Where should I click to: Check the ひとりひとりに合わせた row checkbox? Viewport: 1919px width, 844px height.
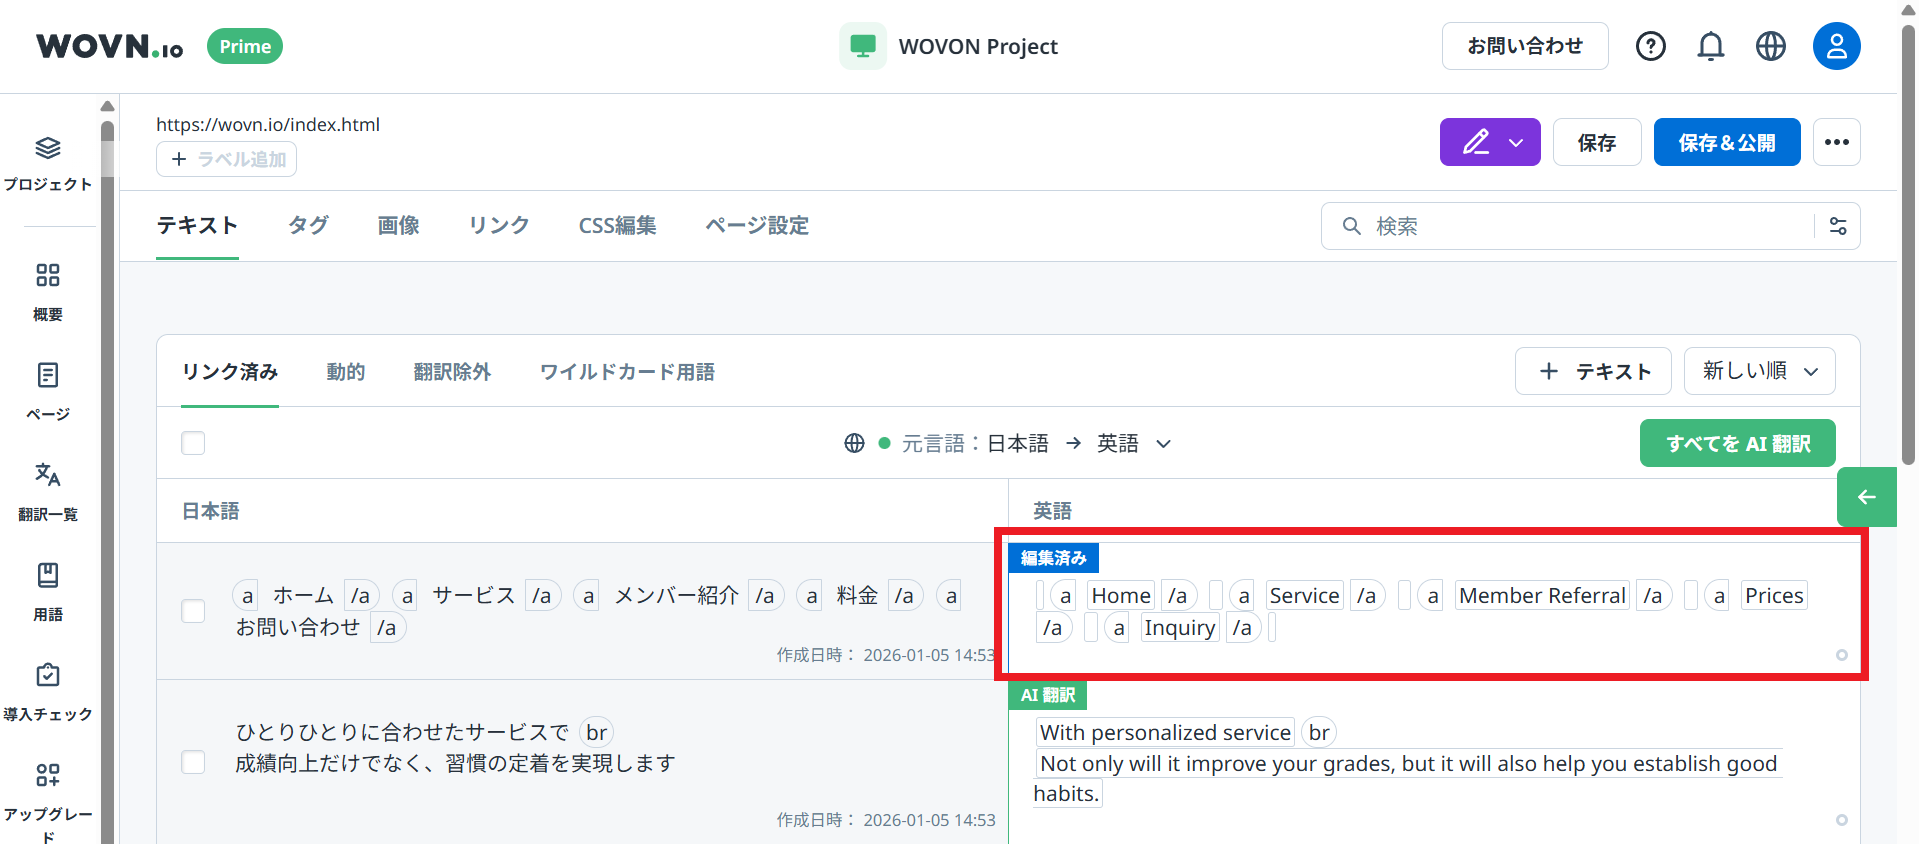pyautogui.click(x=193, y=762)
